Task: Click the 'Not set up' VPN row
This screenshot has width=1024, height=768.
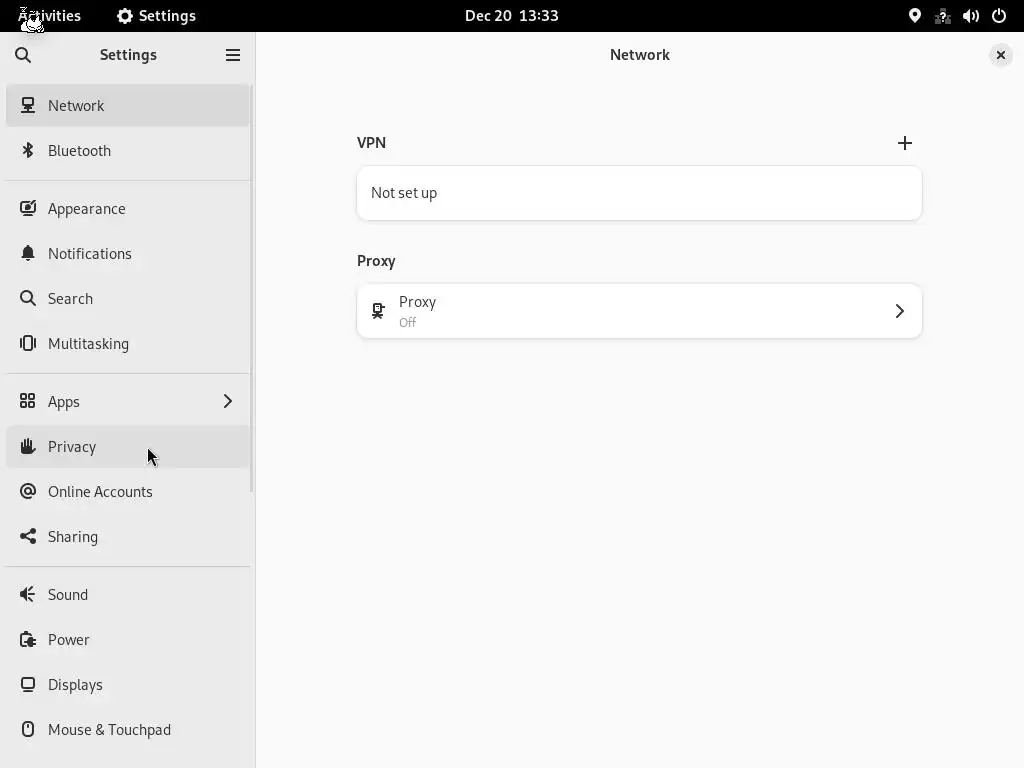Action: pos(639,193)
